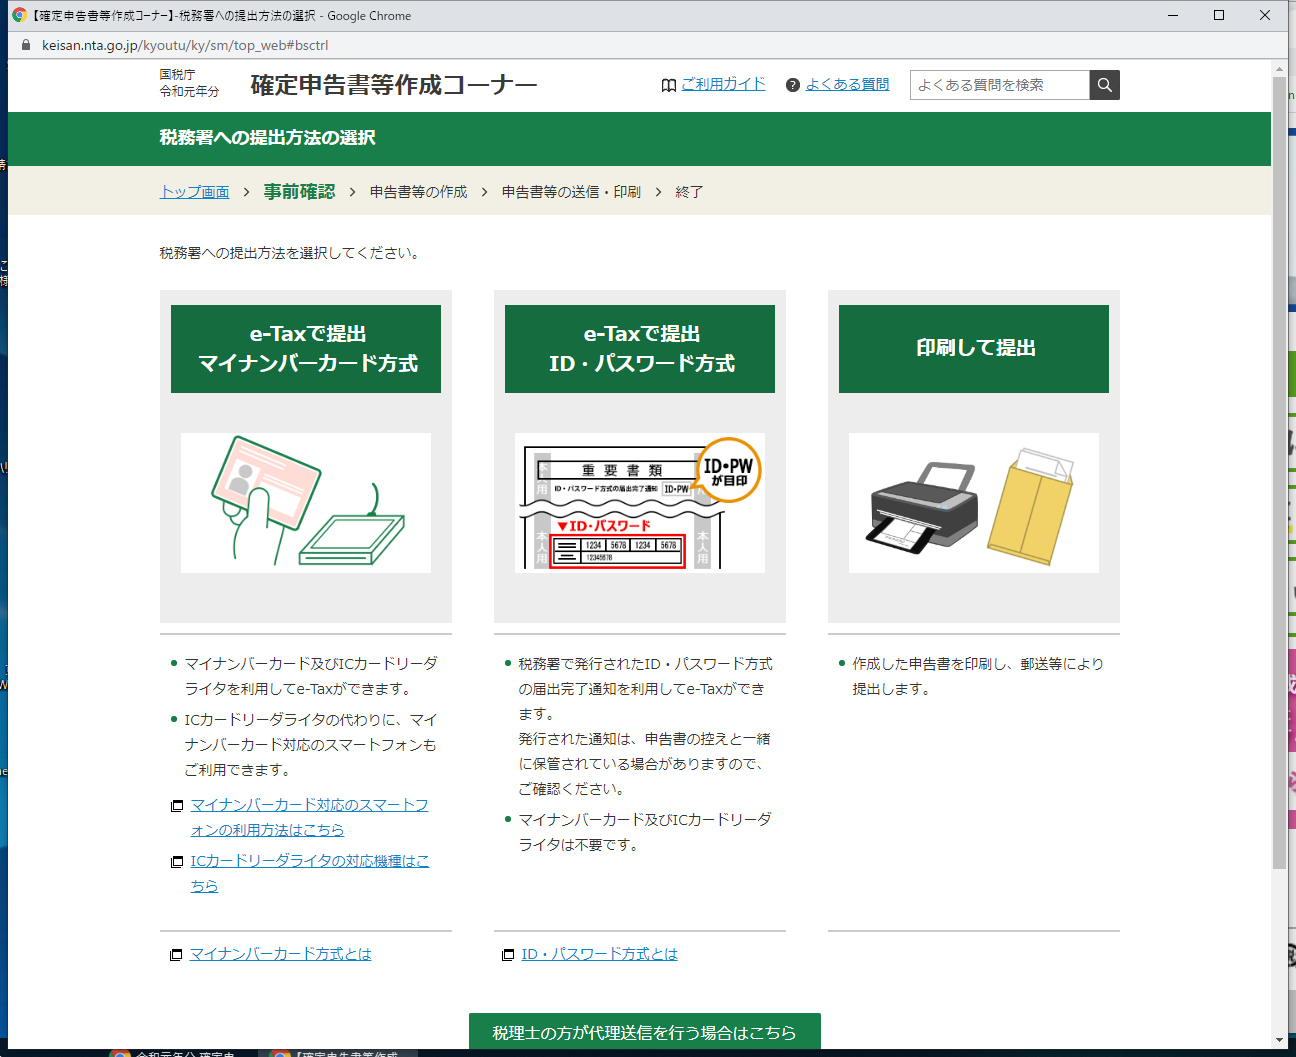
Task: Click the FAQ search input field
Action: coord(999,85)
